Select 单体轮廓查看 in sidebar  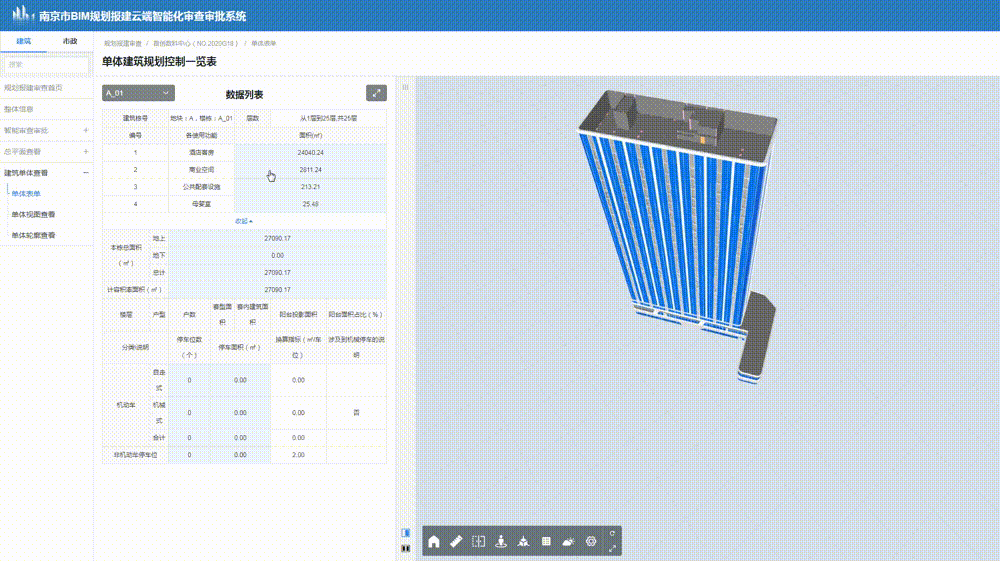coord(33,235)
